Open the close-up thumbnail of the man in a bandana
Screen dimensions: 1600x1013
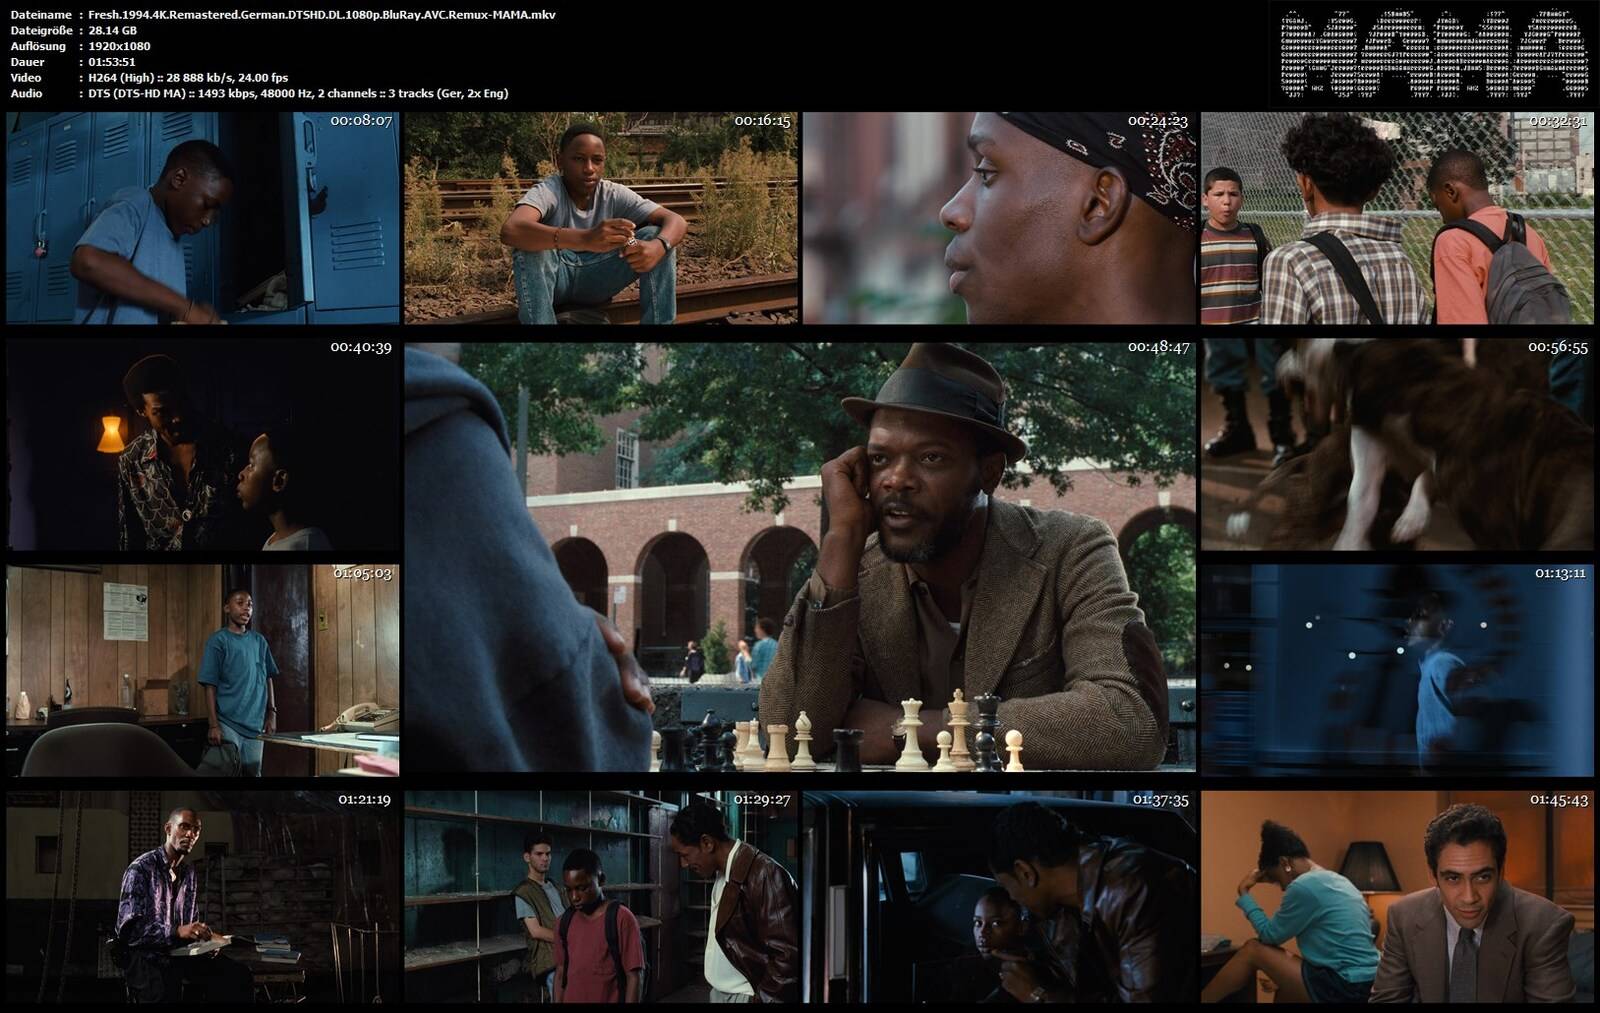[999, 218]
